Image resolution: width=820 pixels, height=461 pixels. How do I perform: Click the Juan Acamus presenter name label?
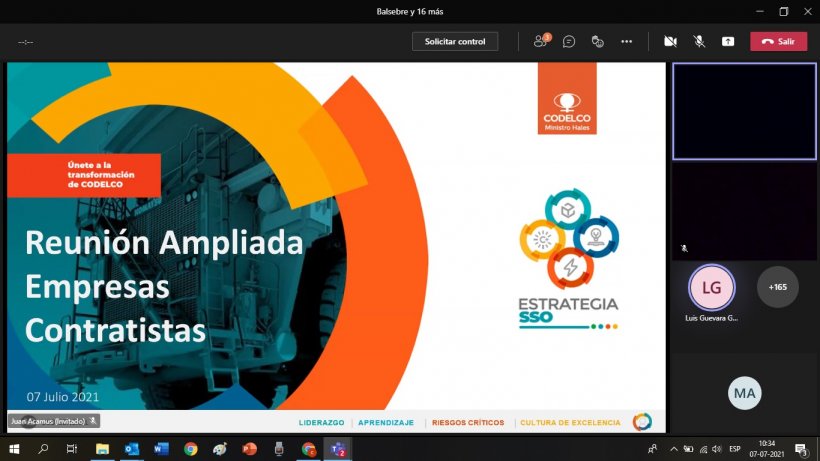click(53, 421)
